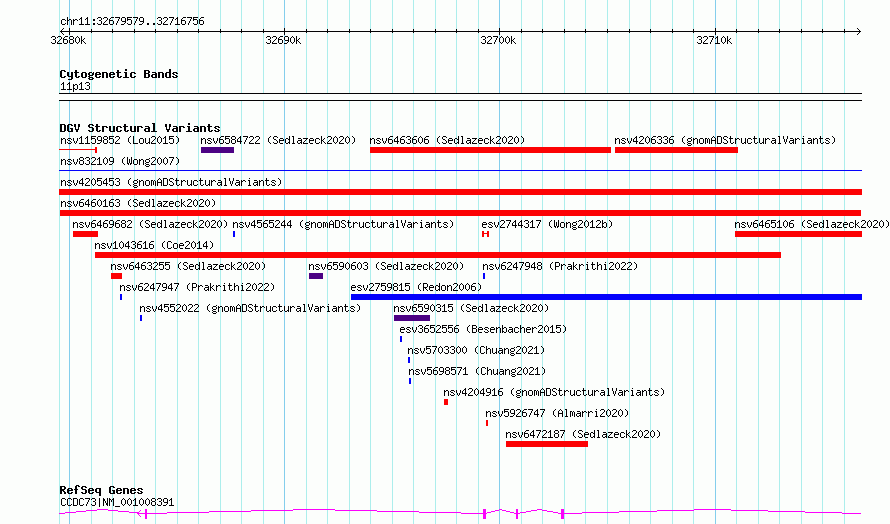
Task: Open nsv6247947 (Prakrithi2022) label
Action: click(197, 287)
